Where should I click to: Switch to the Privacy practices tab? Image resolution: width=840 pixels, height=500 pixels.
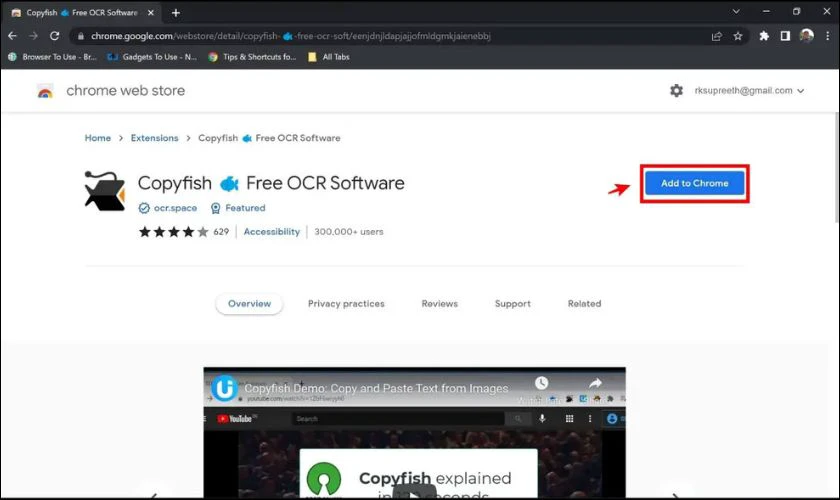346,303
